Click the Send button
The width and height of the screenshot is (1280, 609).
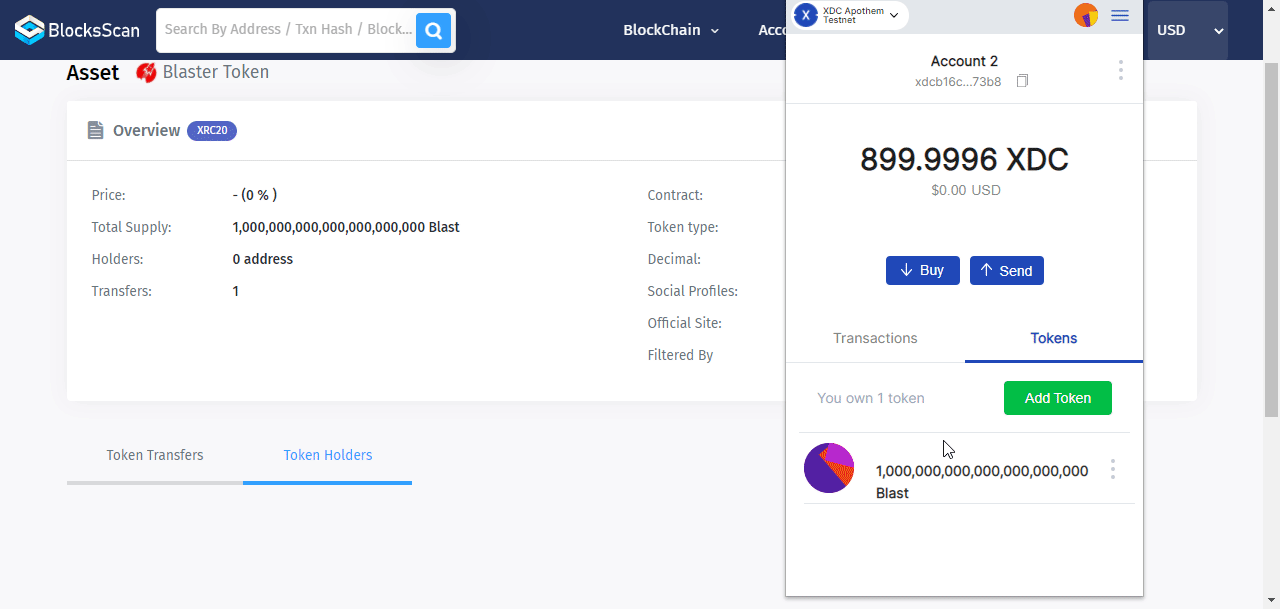click(x=1007, y=270)
